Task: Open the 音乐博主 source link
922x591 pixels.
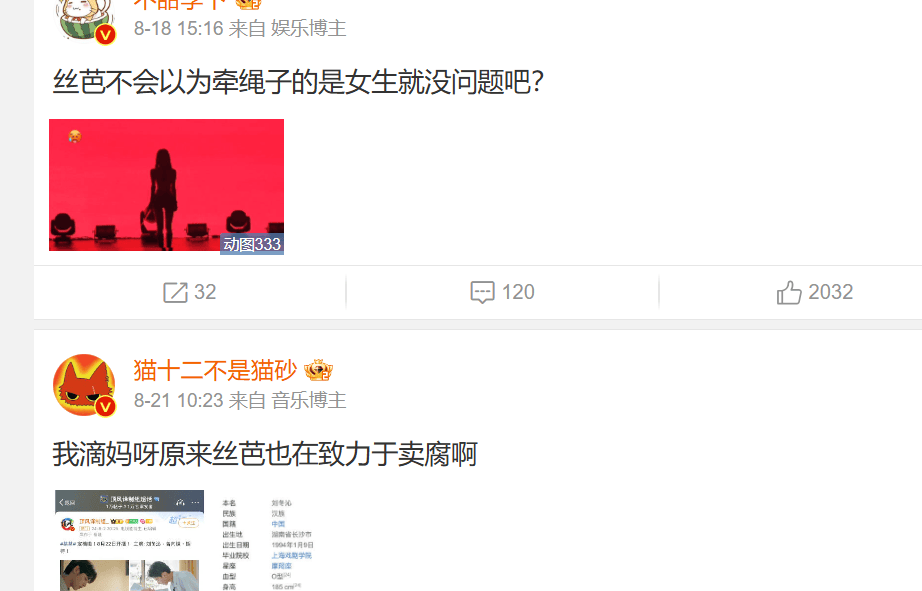Action: coord(308,400)
